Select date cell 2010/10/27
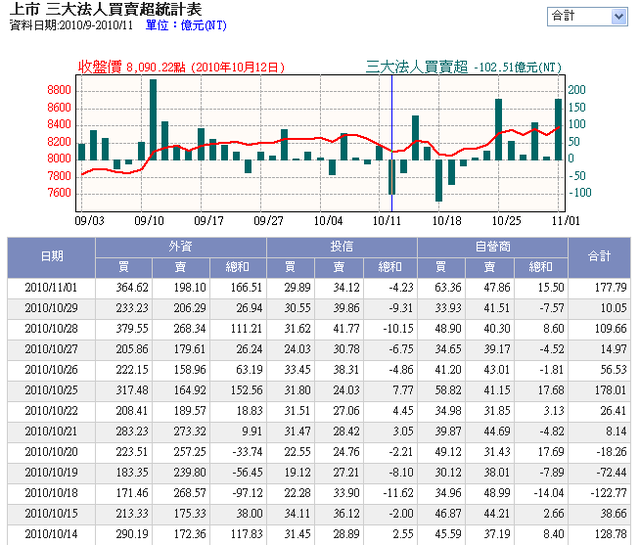The width and height of the screenshot is (640, 545). (x=51, y=350)
